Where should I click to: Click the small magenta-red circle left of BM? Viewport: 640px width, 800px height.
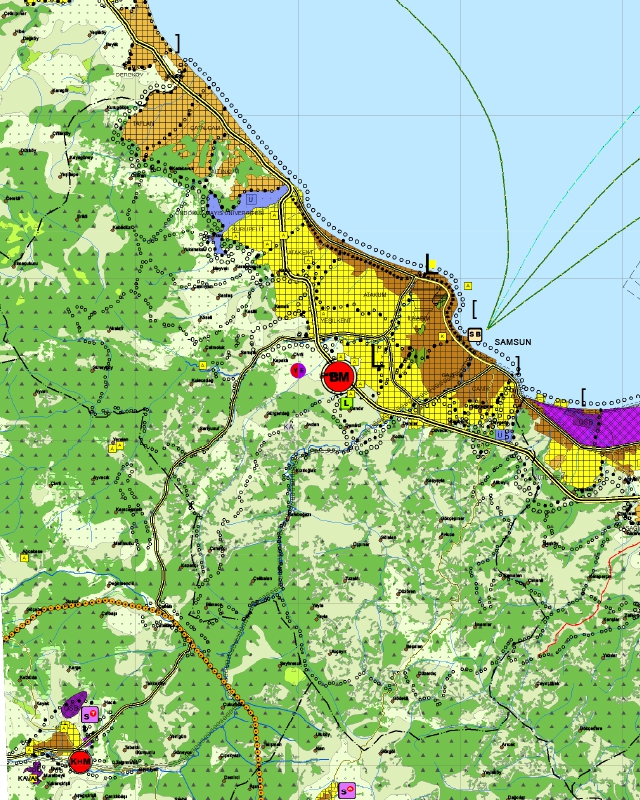(297, 370)
